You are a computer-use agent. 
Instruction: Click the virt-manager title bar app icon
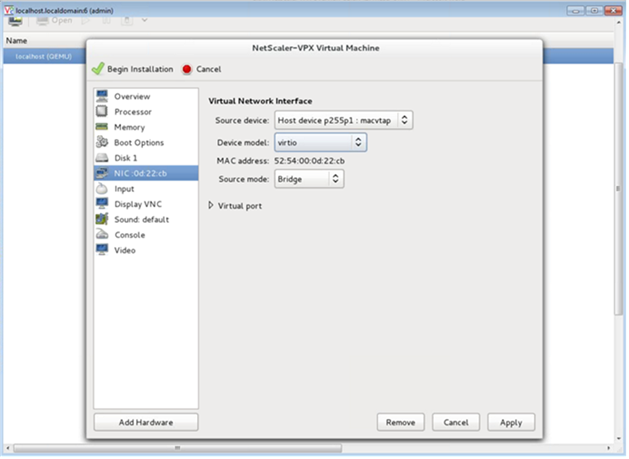9,10
